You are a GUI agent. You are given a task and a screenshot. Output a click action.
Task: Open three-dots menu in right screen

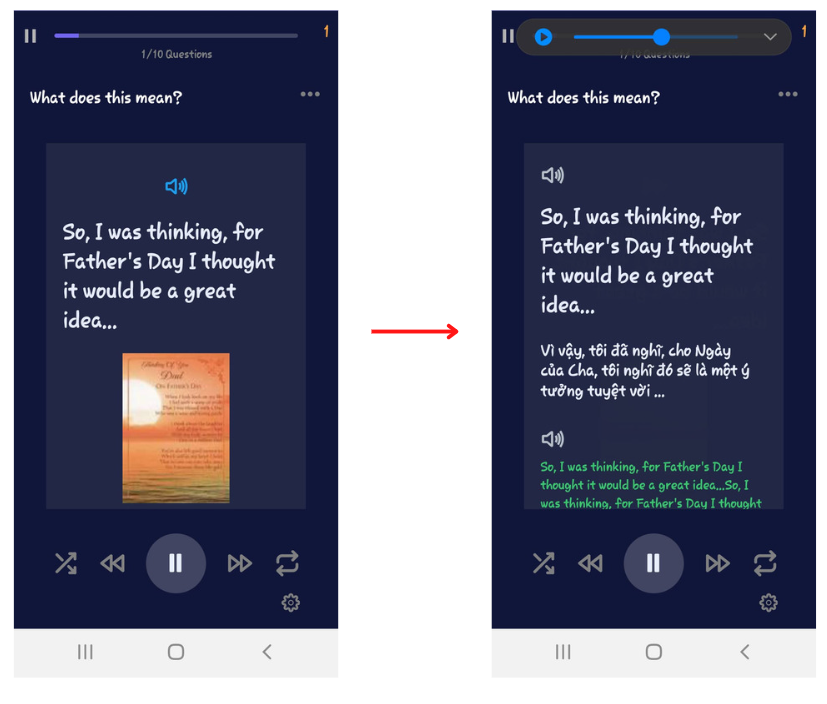[x=788, y=94]
